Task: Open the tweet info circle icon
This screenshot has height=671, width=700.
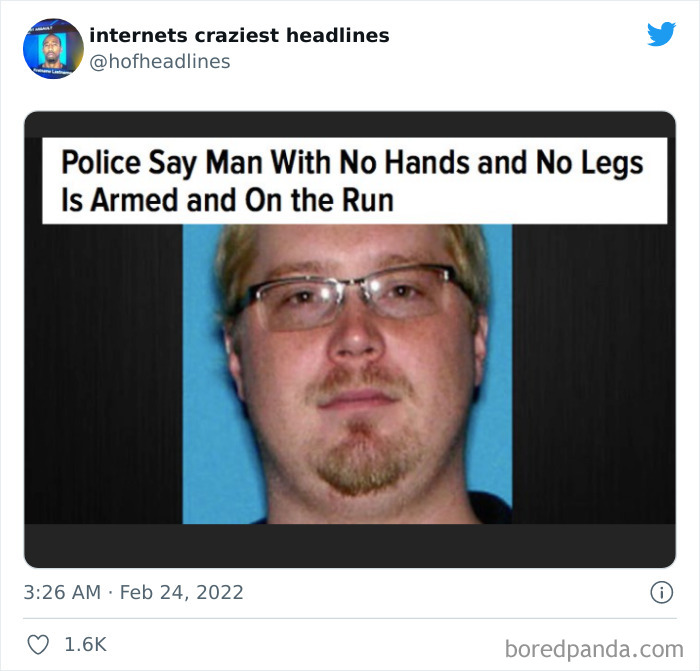Action: click(661, 592)
